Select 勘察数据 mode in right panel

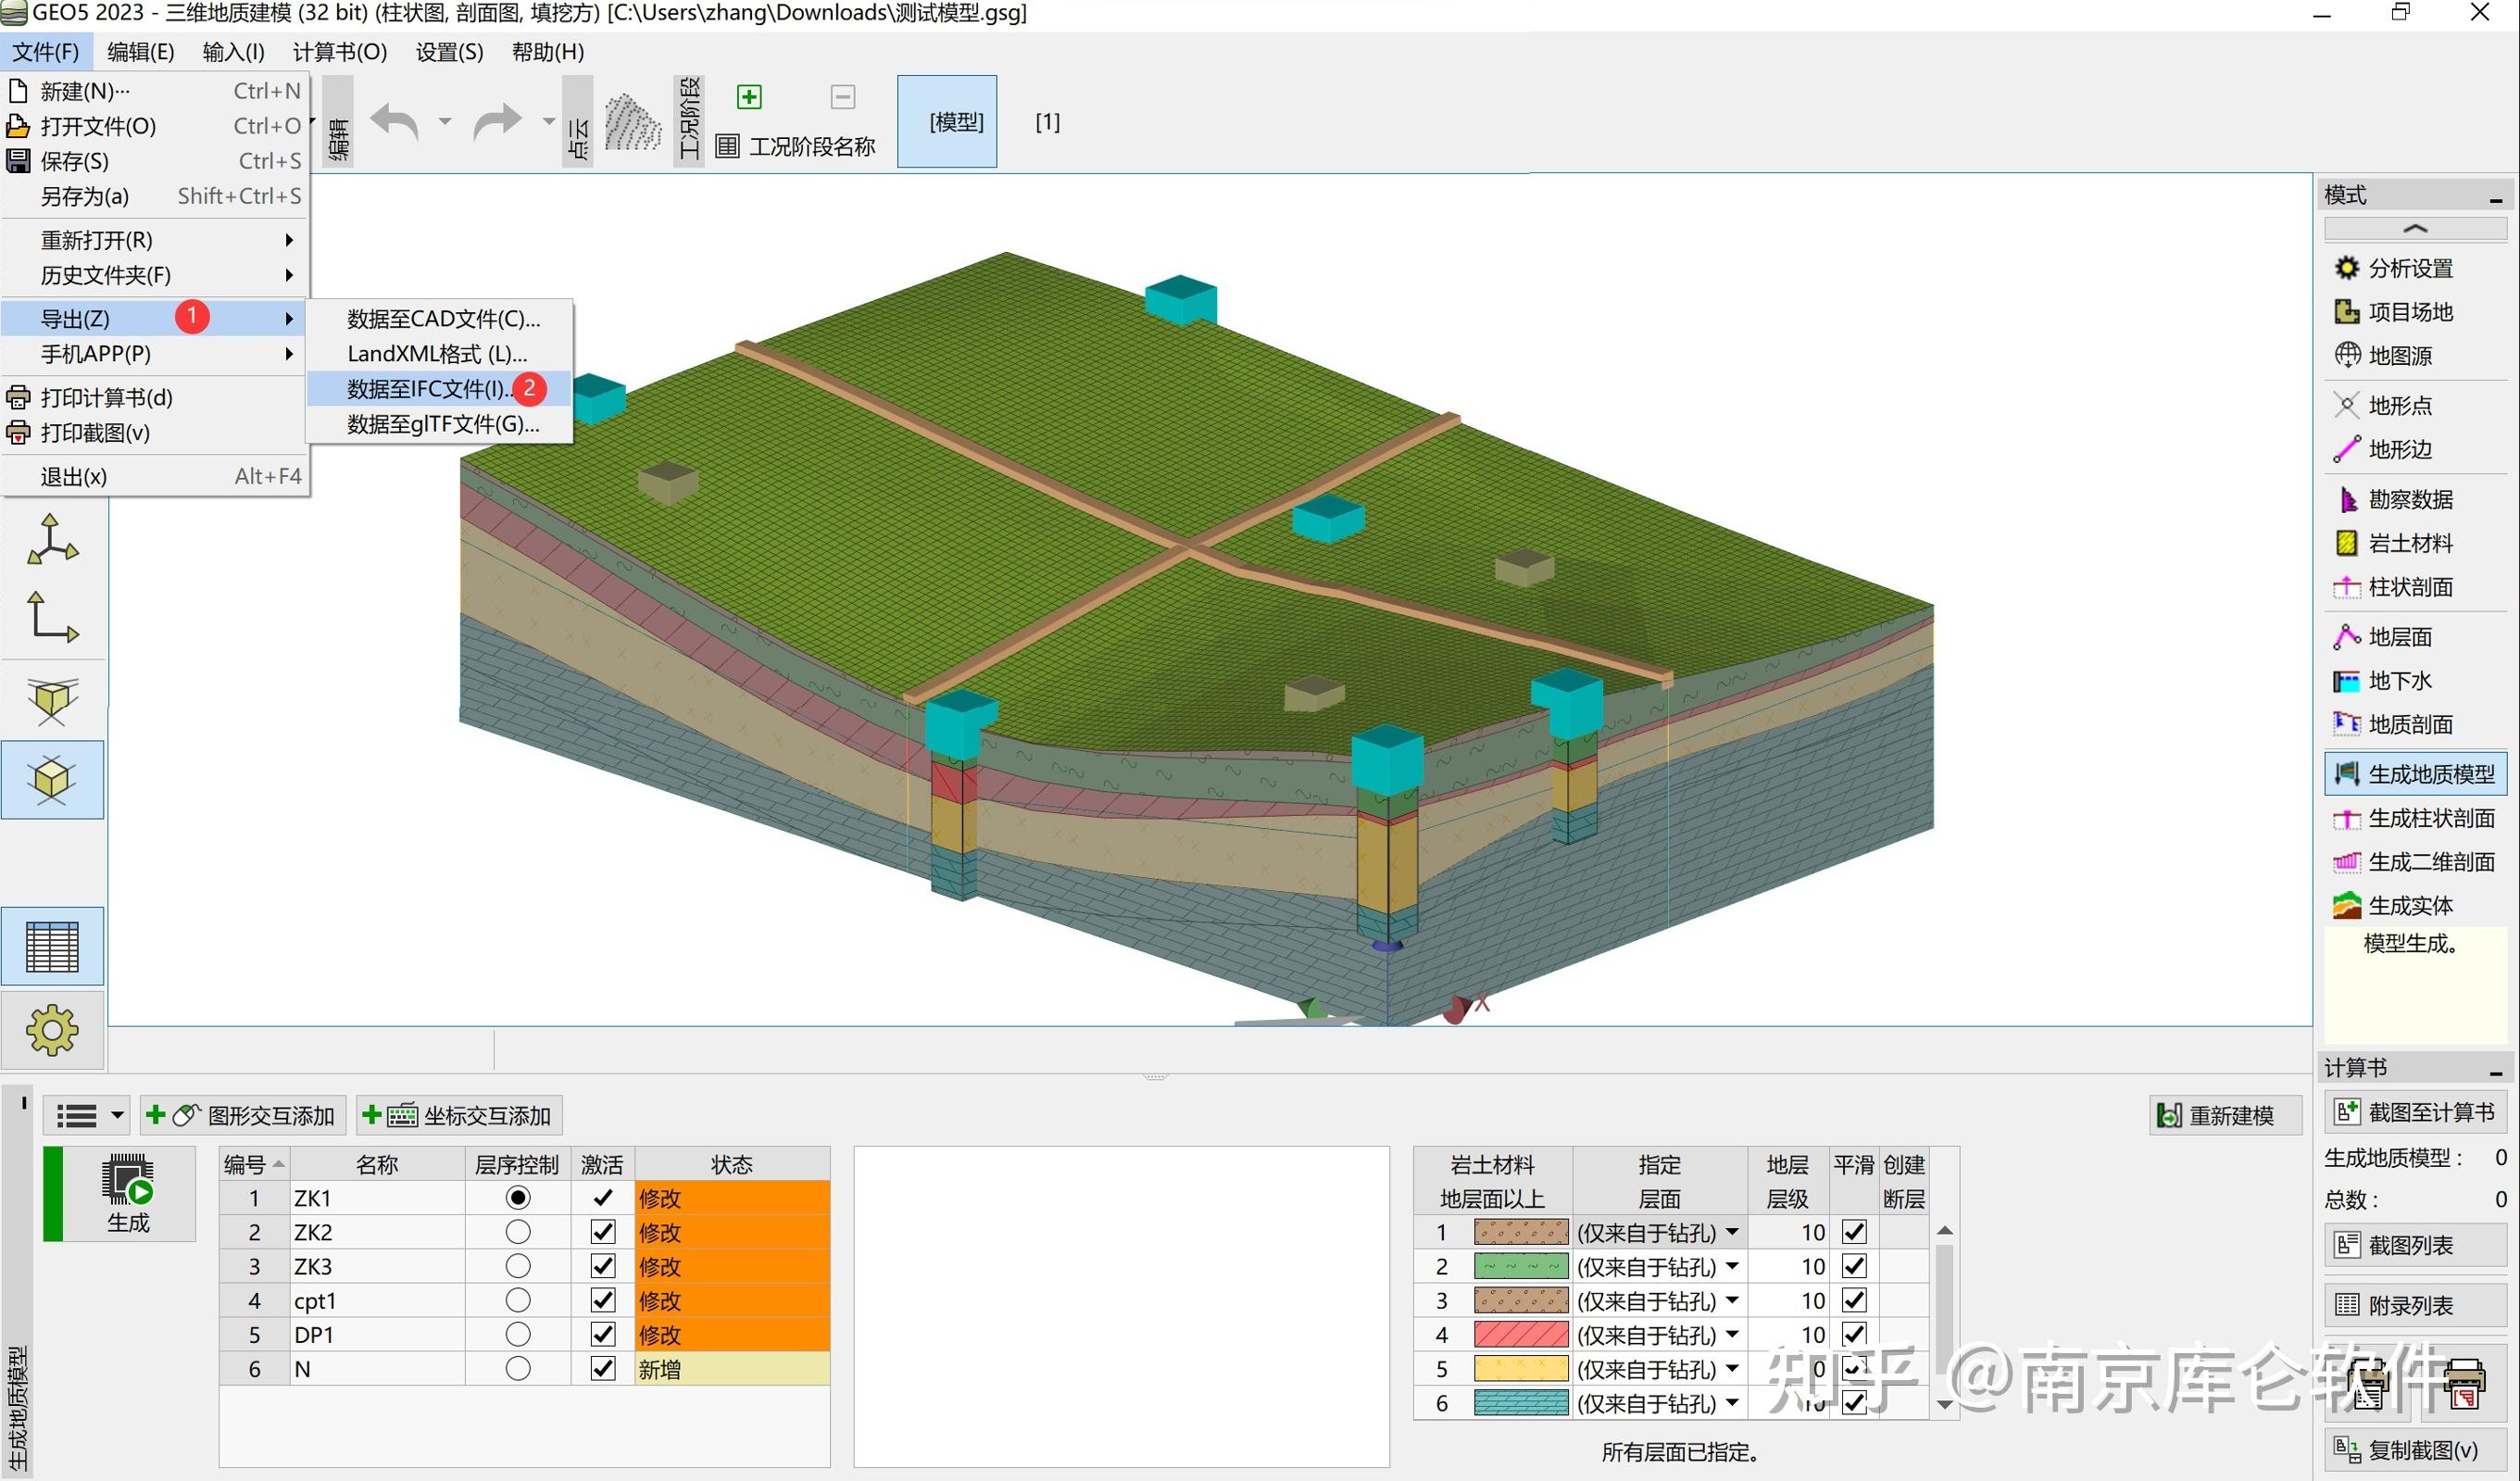tap(2408, 499)
